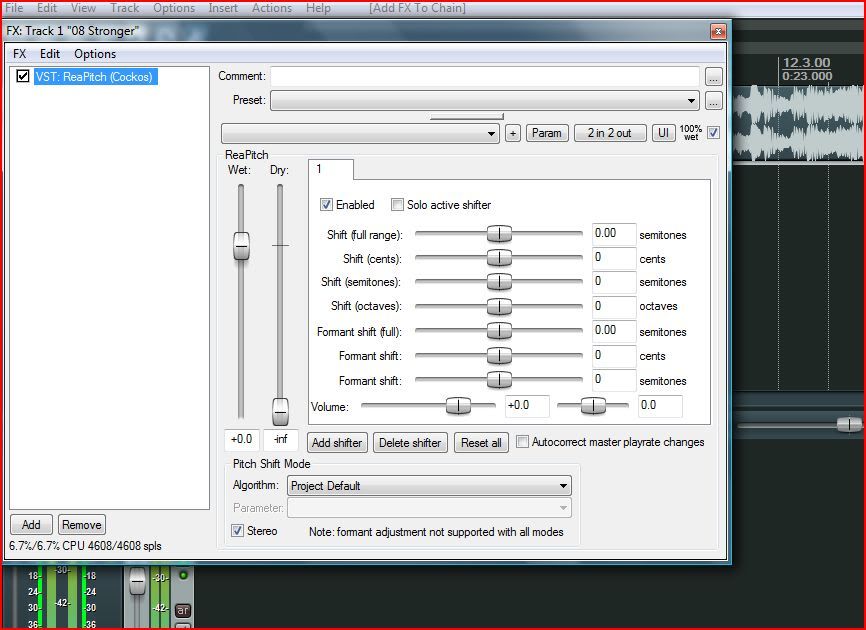Viewport: 866px width, 630px height.
Task: Open the Preset dropdown
Action: 484,101
